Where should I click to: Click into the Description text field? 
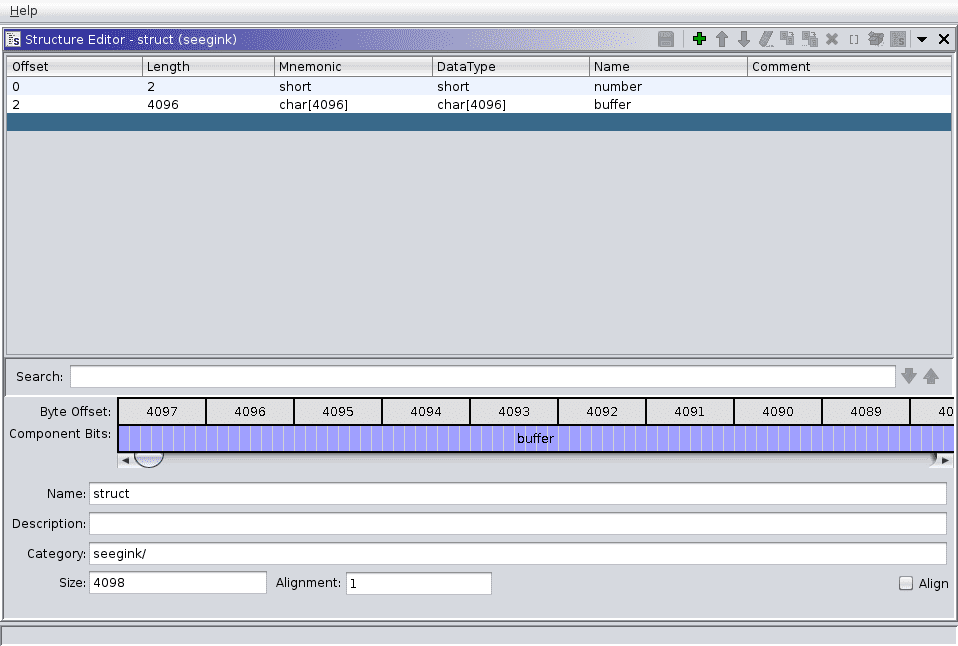tap(517, 524)
